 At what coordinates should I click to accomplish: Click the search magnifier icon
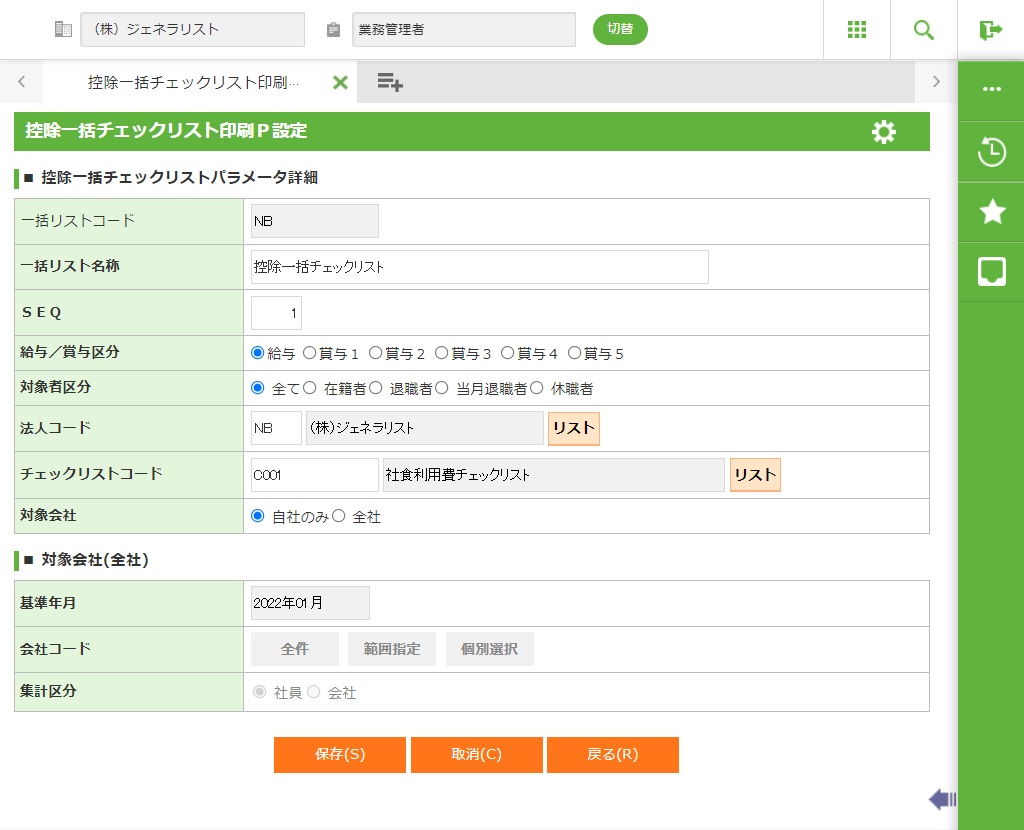(x=923, y=30)
